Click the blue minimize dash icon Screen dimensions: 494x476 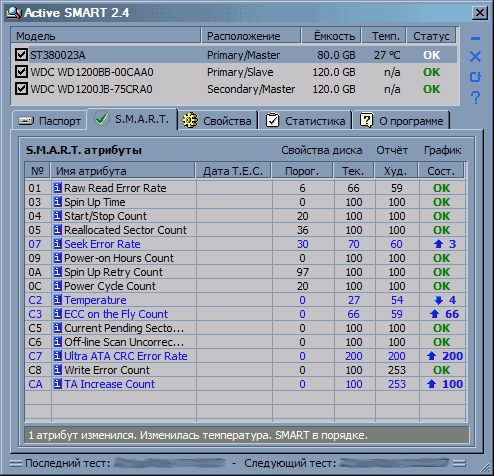pyautogui.click(x=475, y=39)
